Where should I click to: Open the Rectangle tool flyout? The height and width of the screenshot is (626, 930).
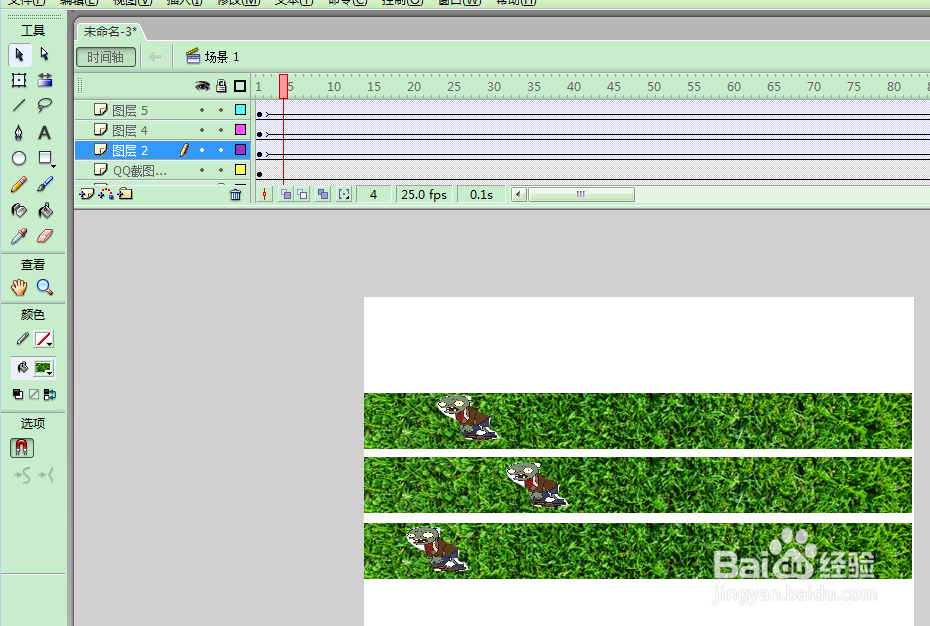pos(46,158)
